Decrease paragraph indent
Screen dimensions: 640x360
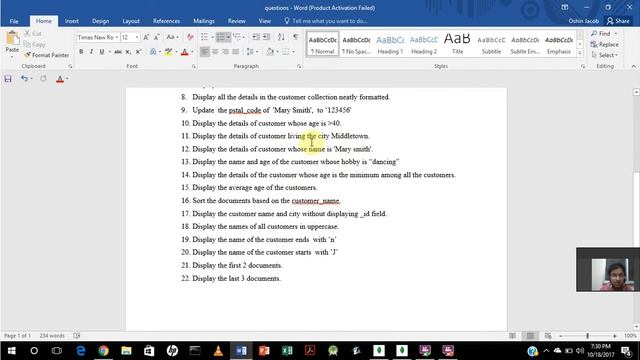tap(256, 37)
